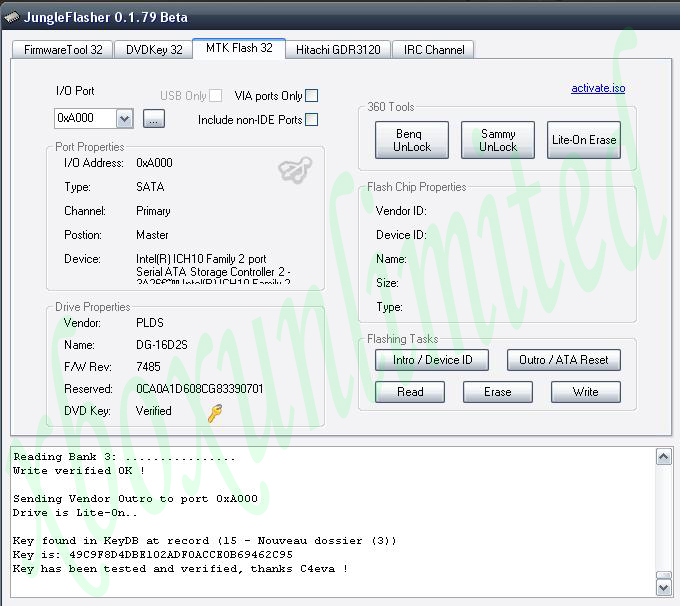Click the browse ellipsis button beside I/O port

[153, 119]
